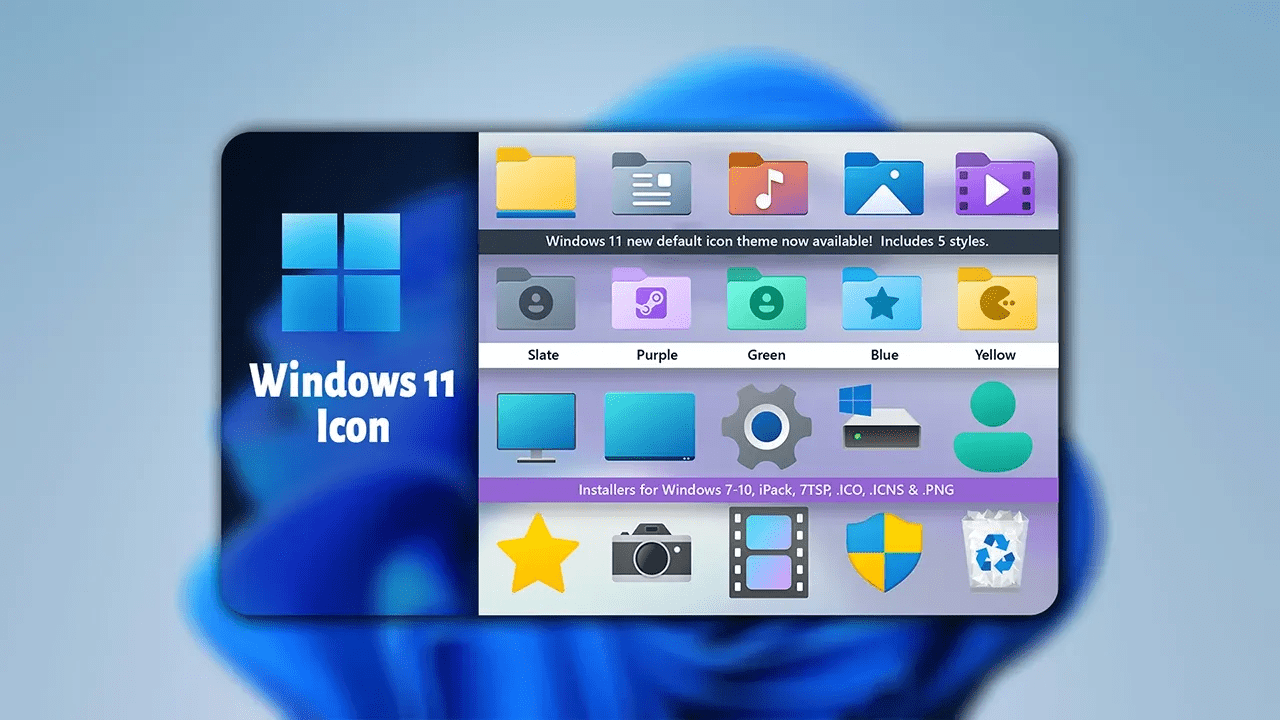Open the blue Pictures folder icon
Image resolution: width=1280 pixels, height=720 pixels.
[x=883, y=184]
